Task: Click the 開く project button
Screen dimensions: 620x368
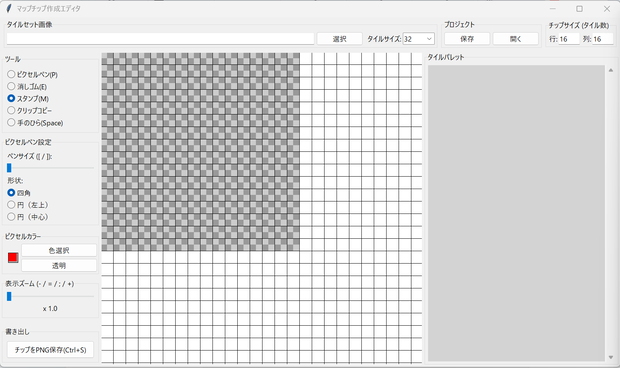Action: 516,39
